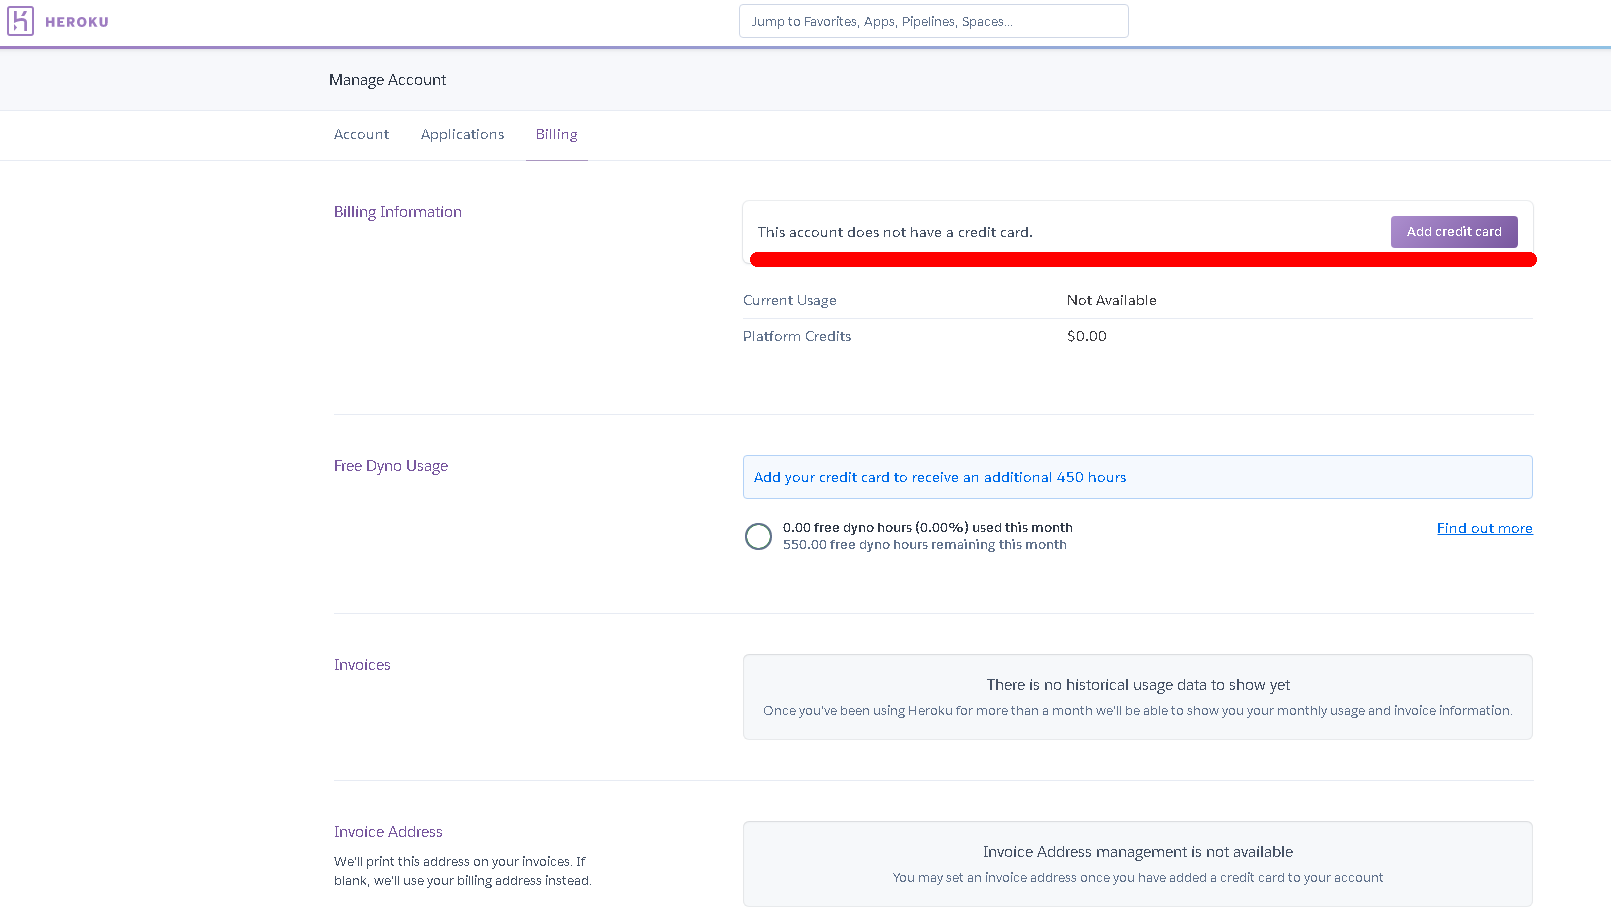Follow the Find out more link
The image size is (1611, 914).
coord(1484,528)
